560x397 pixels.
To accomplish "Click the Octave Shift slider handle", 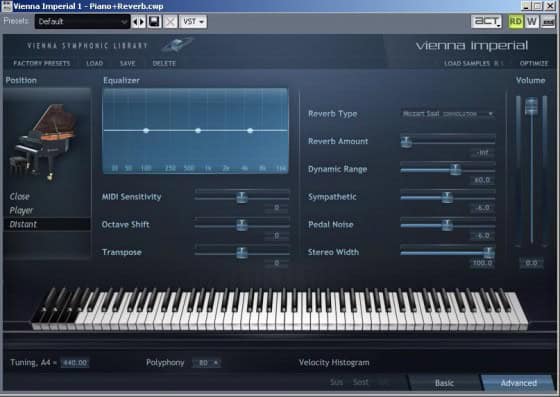I will pyautogui.click(x=242, y=225).
